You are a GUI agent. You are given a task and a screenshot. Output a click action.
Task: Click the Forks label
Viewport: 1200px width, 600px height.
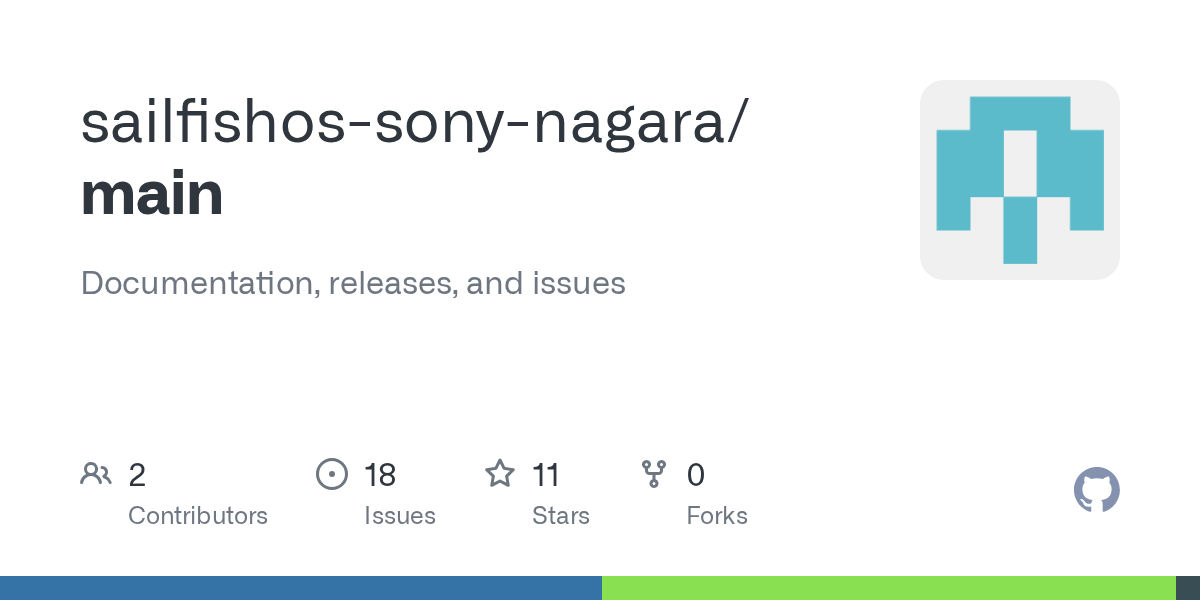(717, 516)
